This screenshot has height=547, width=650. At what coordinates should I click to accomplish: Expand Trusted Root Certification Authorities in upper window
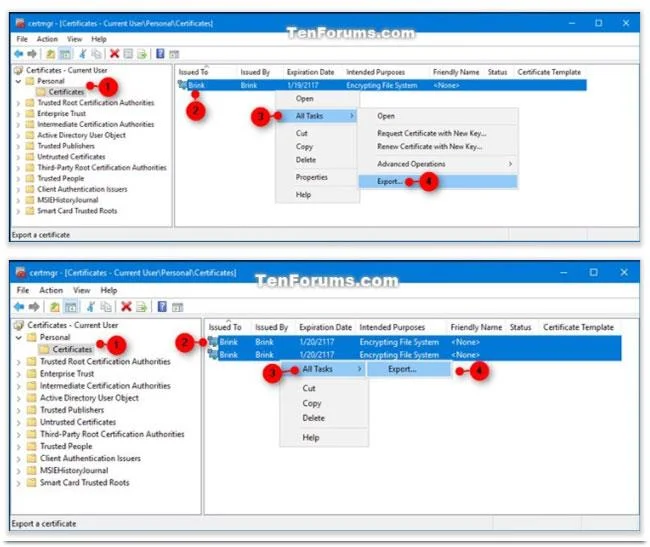tap(18, 103)
